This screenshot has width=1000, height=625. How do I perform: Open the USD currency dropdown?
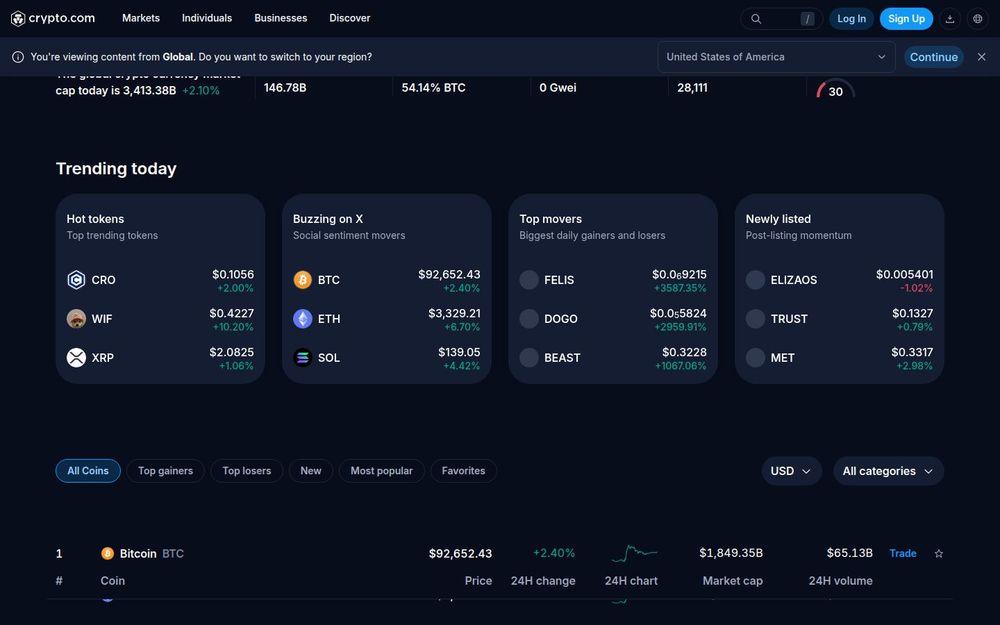791,471
